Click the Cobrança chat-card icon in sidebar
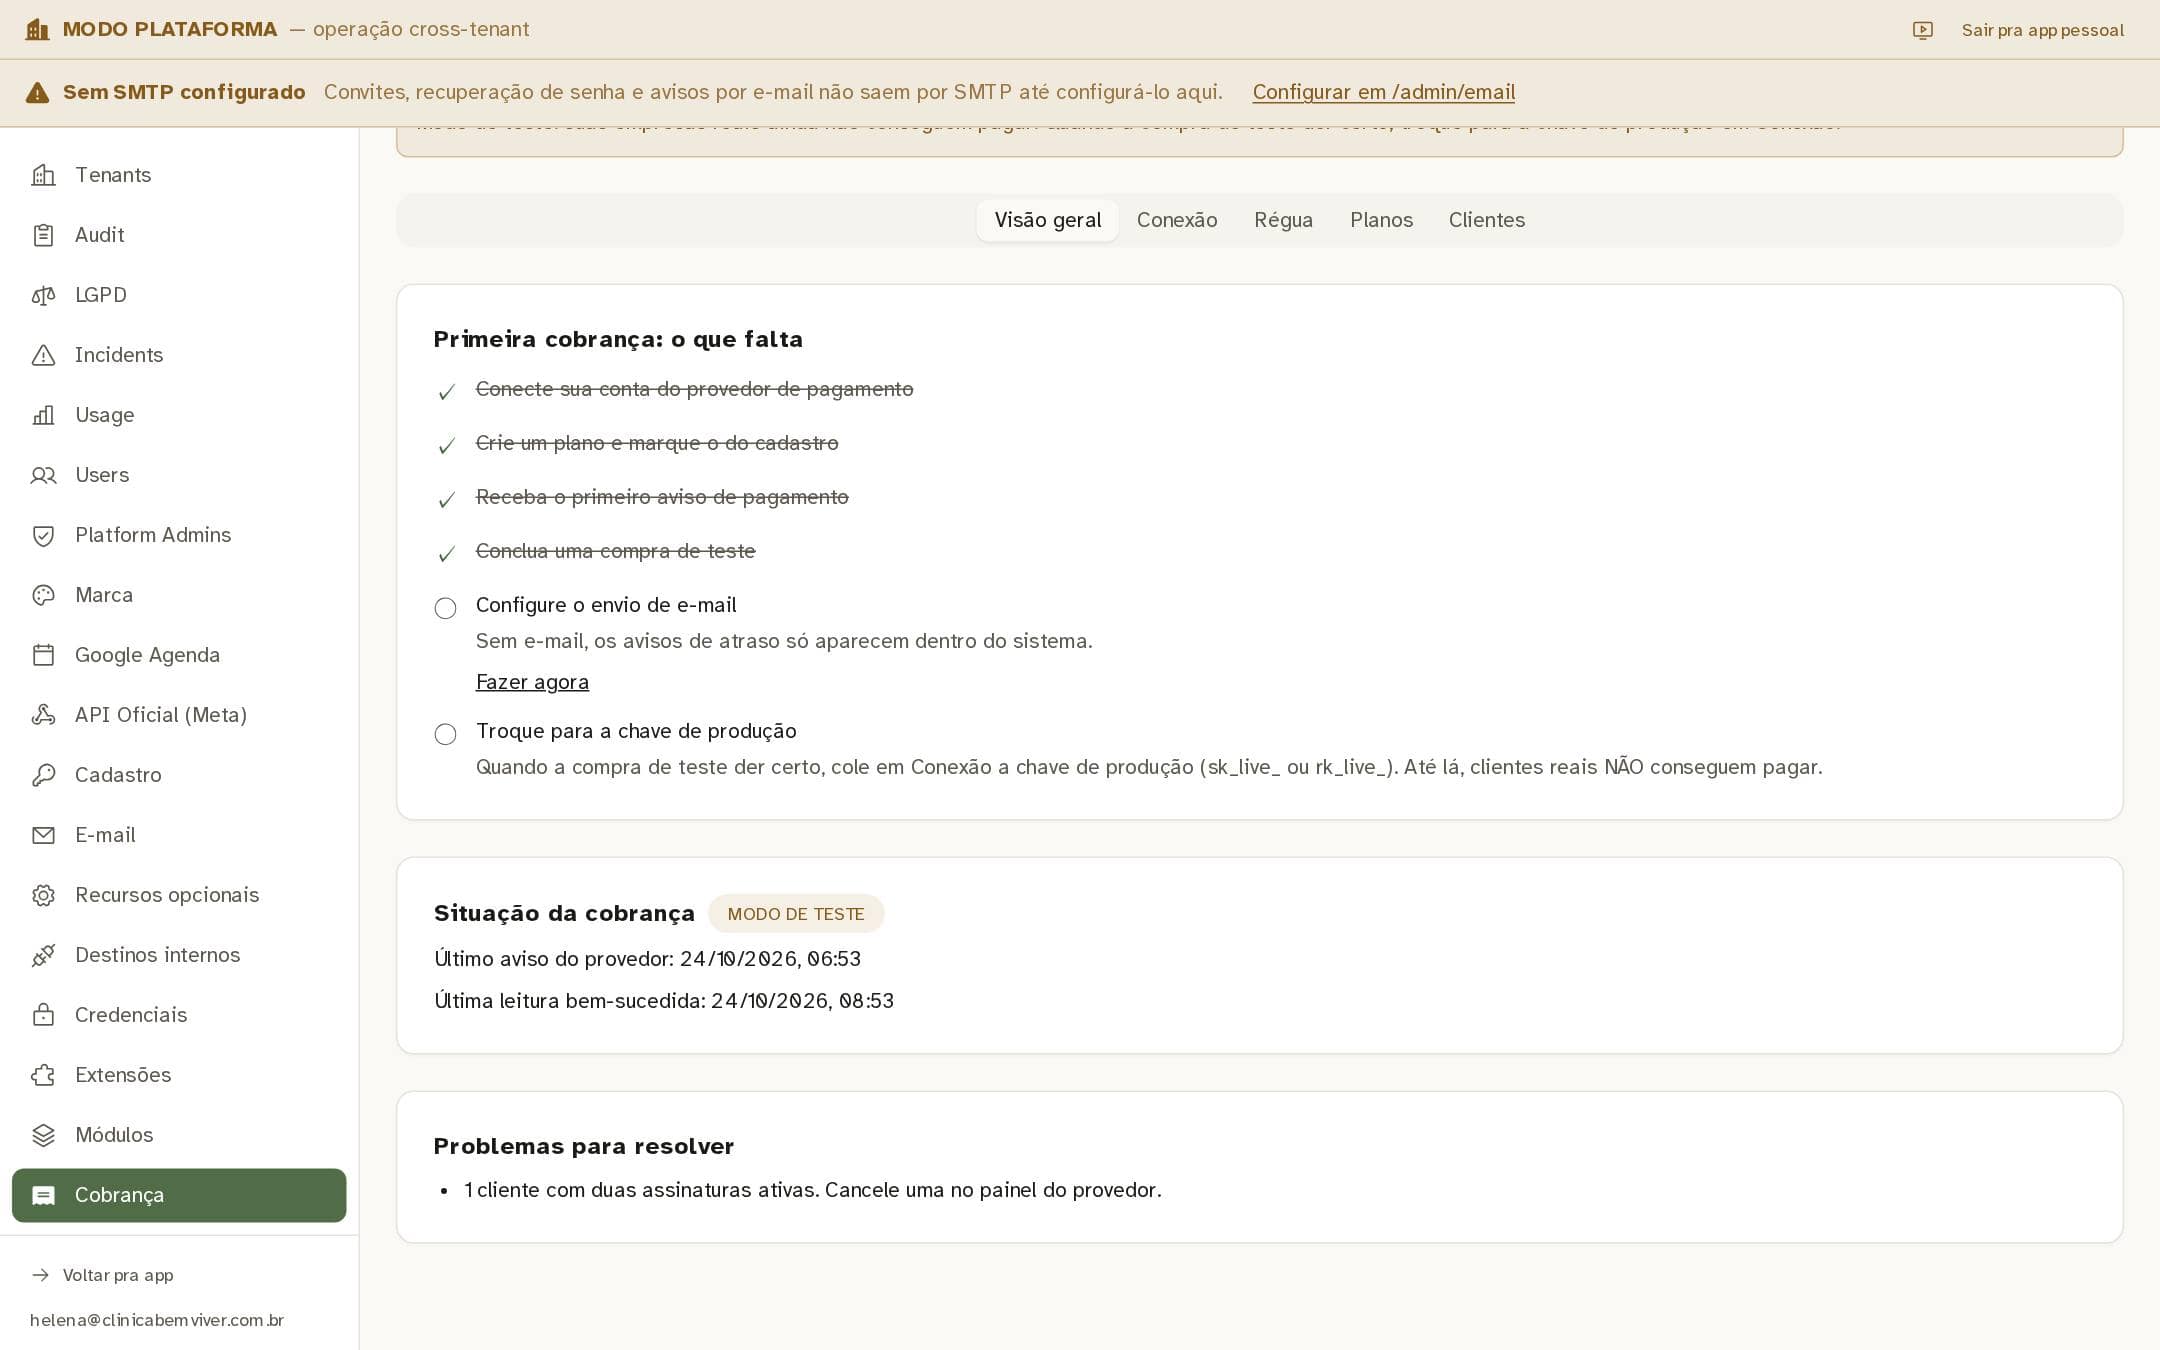The height and width of the screenshot is (1350, 2160). click(43, 1195)
